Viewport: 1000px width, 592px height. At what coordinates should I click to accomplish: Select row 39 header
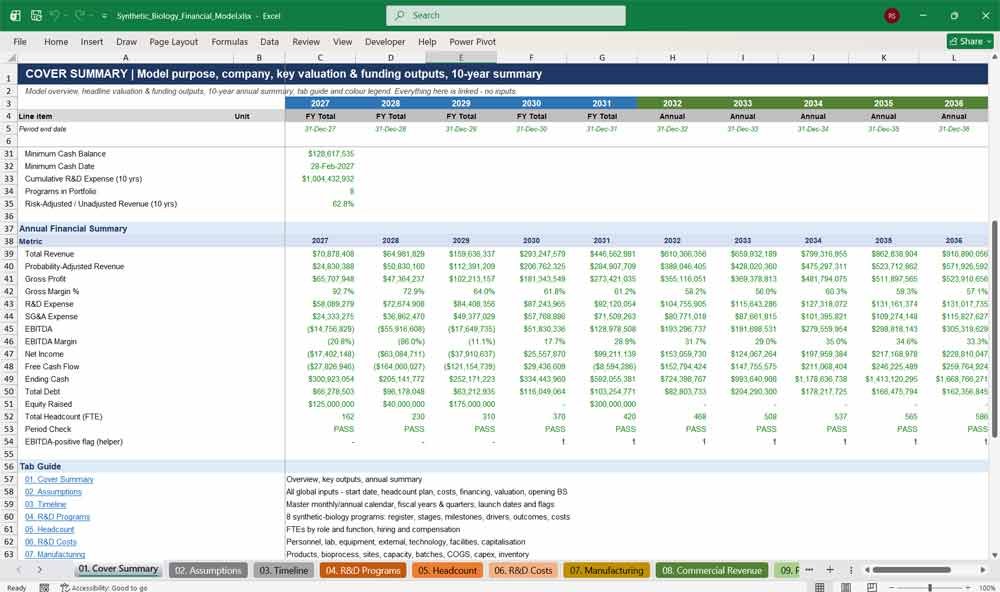click(x=9, y=254)
